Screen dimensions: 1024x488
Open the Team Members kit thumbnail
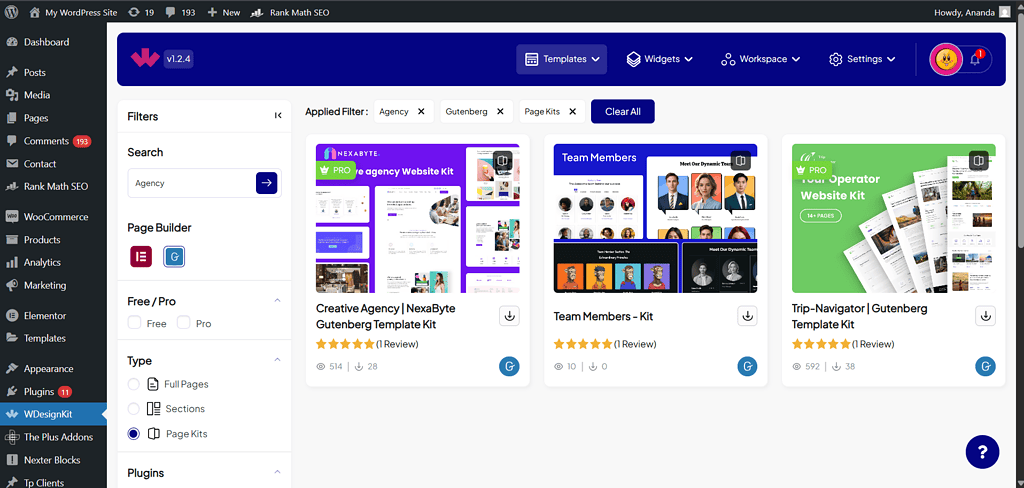tap(656, 218)
